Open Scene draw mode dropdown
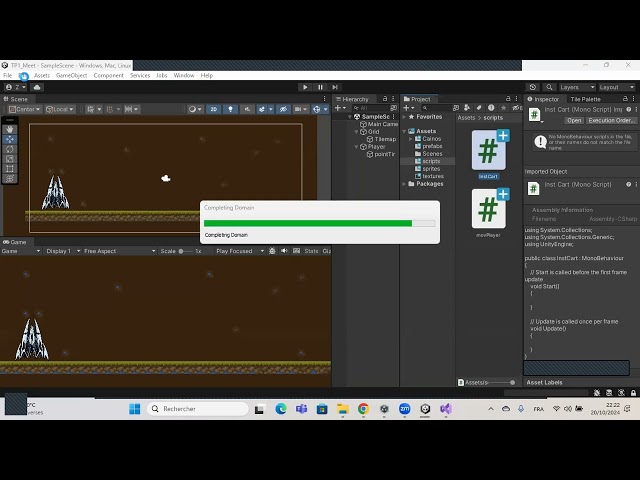Viewport: 640px width, 480px height. coord(195,109)
